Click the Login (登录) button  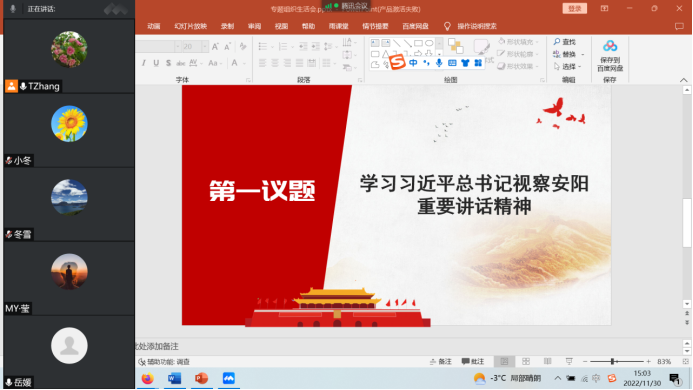[x=575, y=8]
